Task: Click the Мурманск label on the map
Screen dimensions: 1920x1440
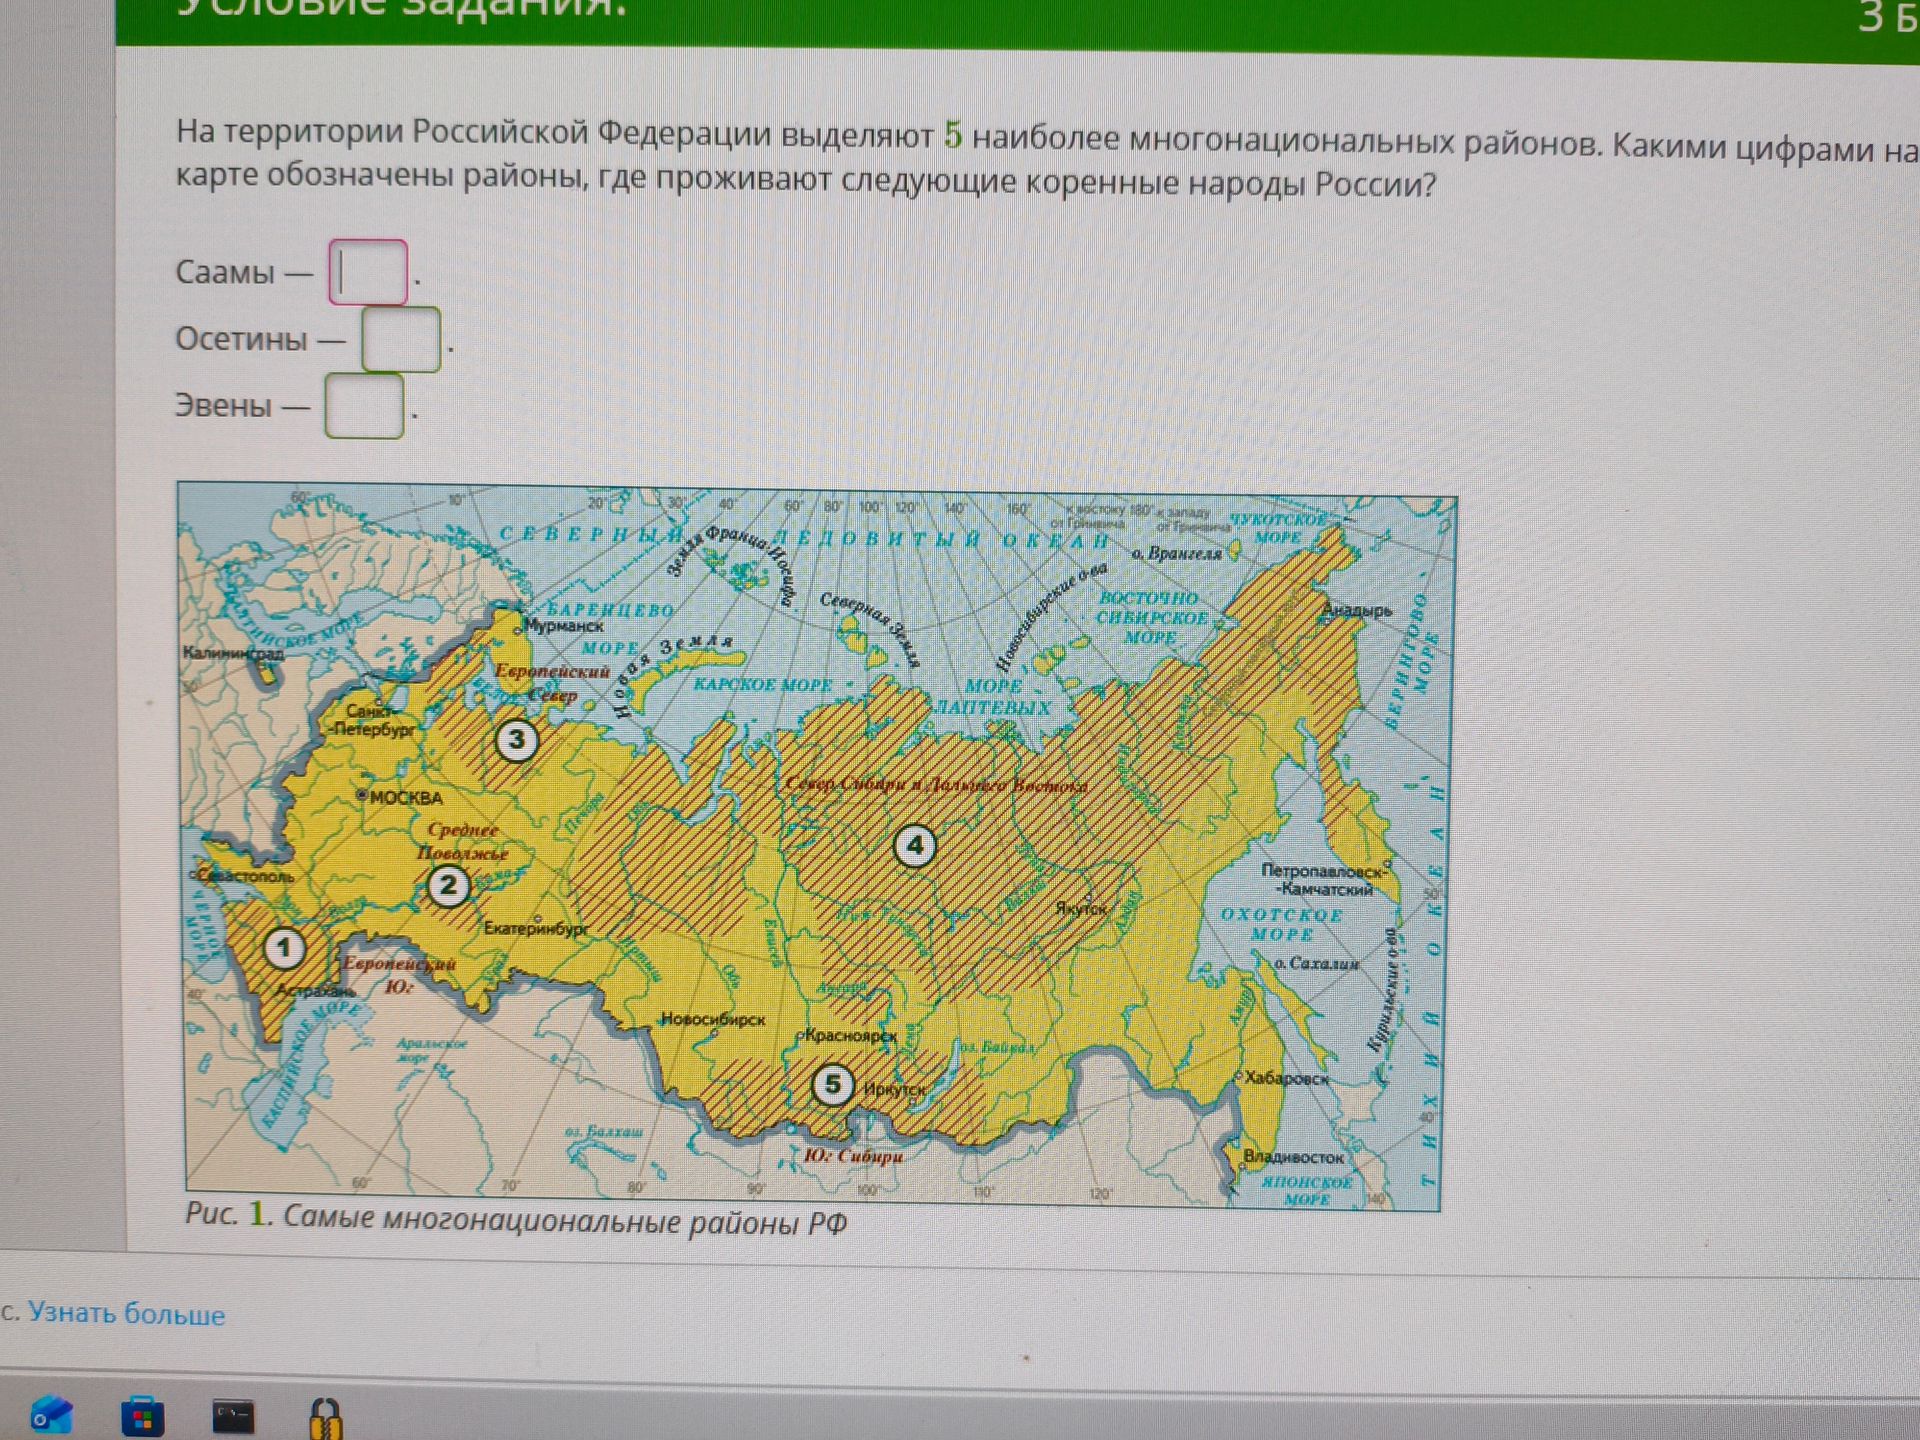Action: [x=564, y=626]
